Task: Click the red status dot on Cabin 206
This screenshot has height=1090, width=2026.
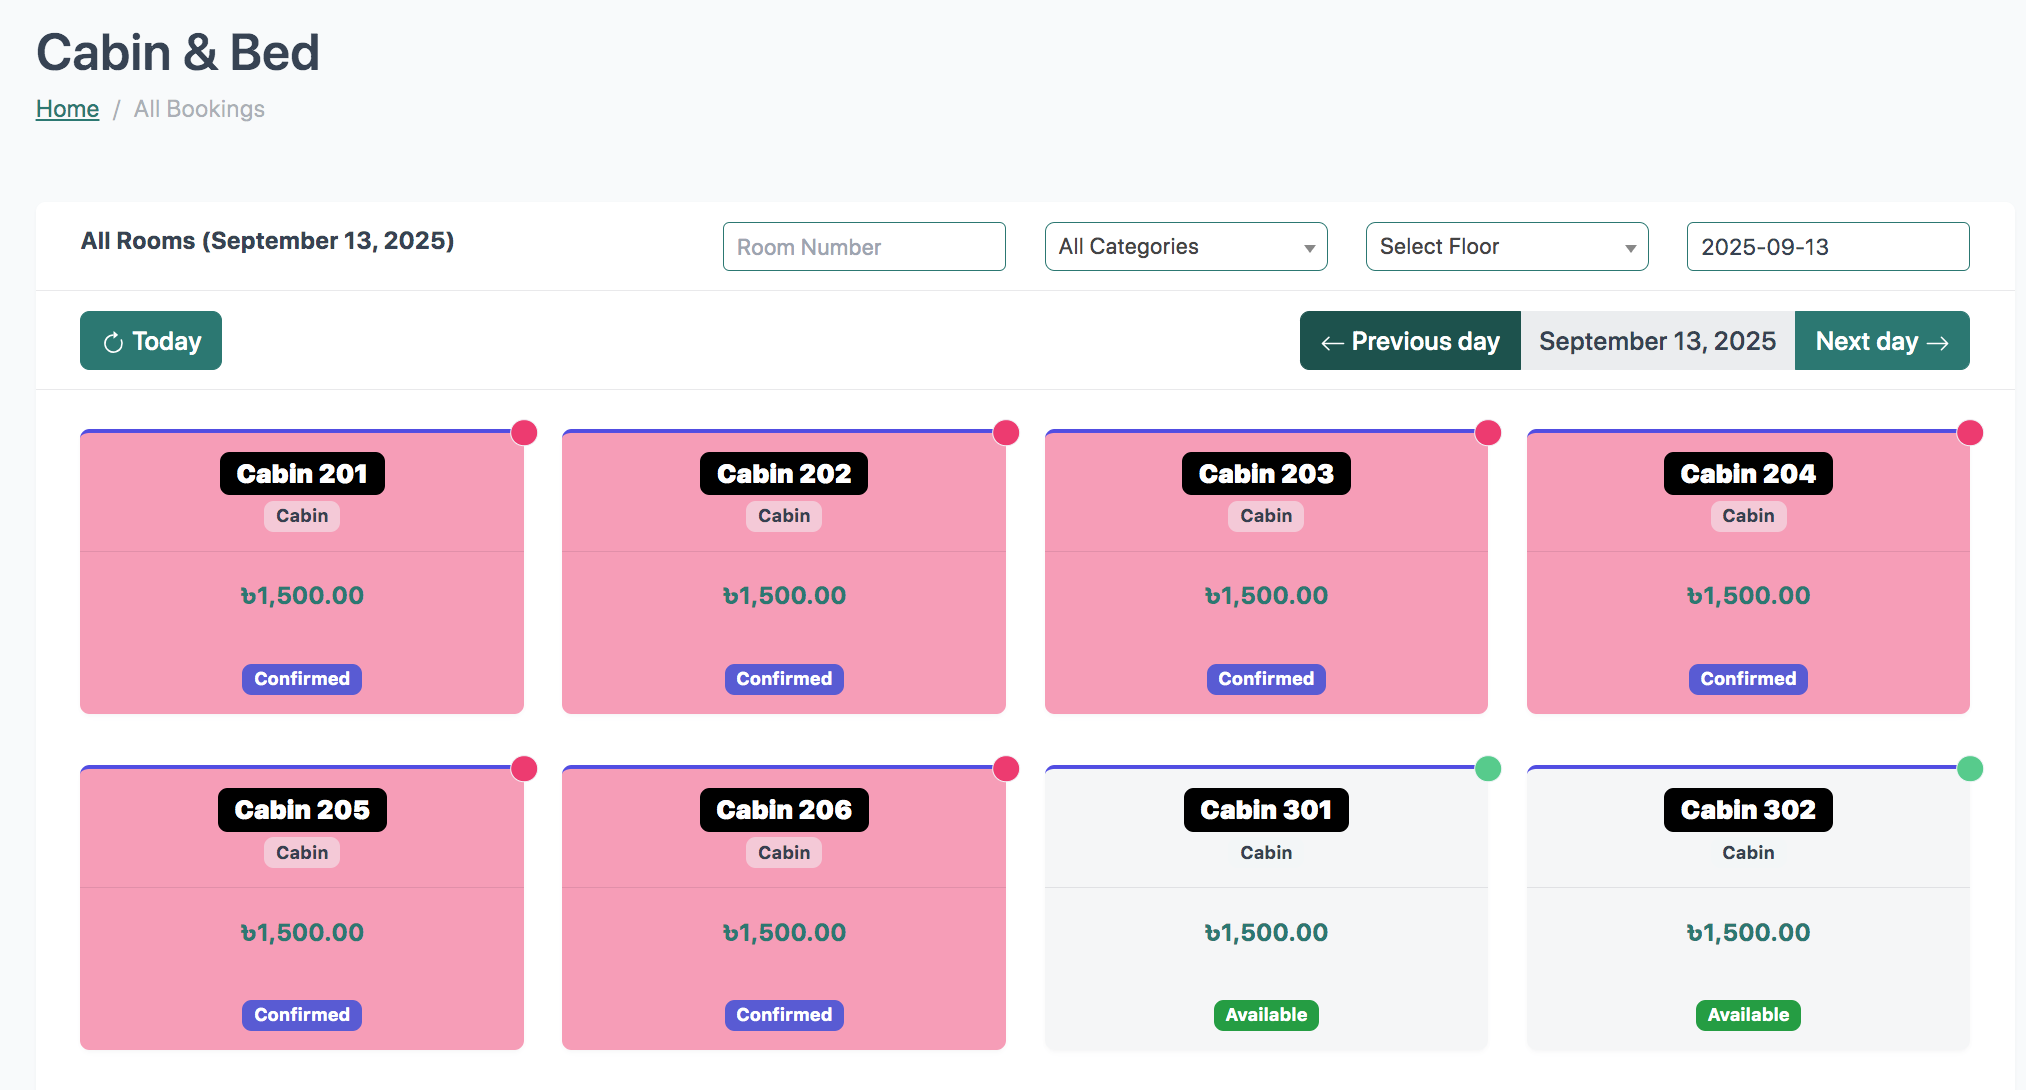Action: pos(1006,769)
